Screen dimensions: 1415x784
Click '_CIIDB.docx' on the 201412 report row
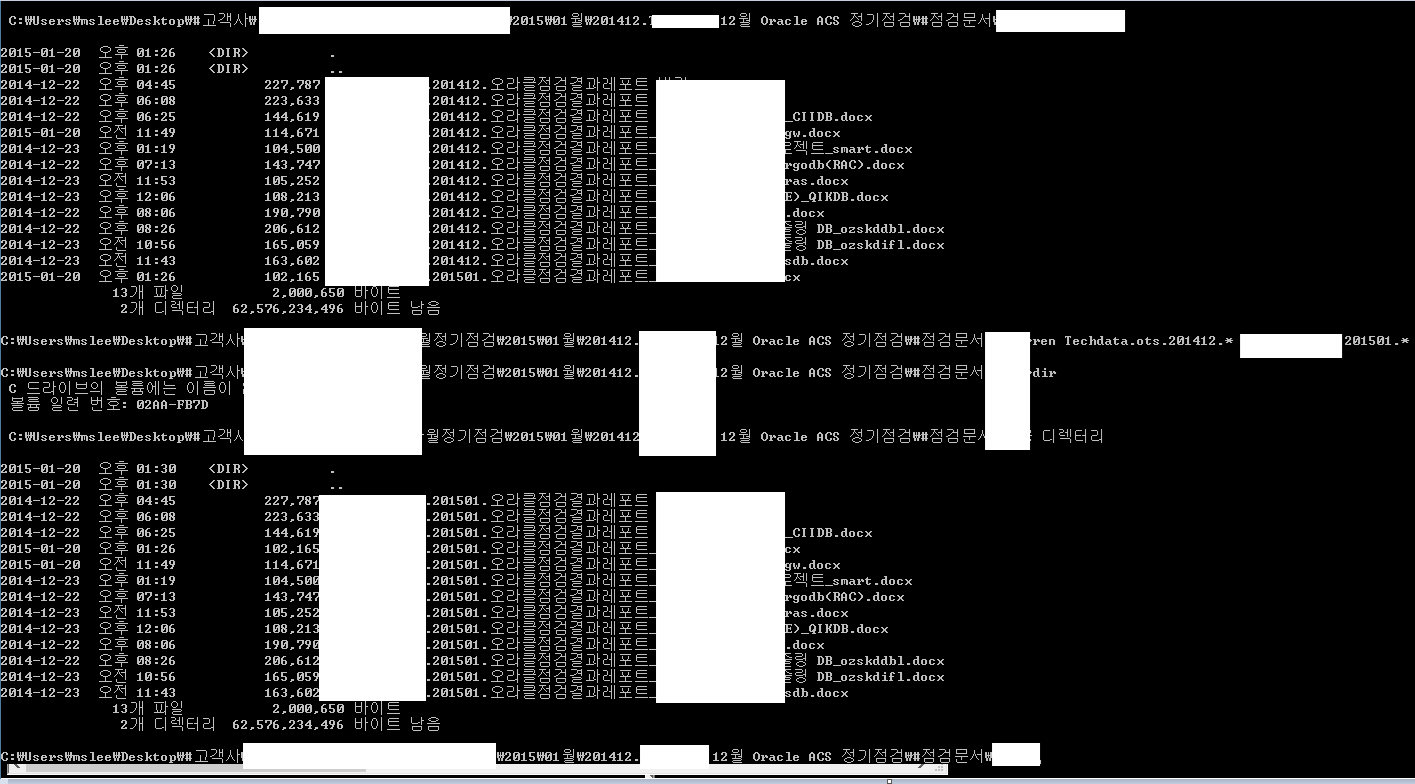pos(829,117)
